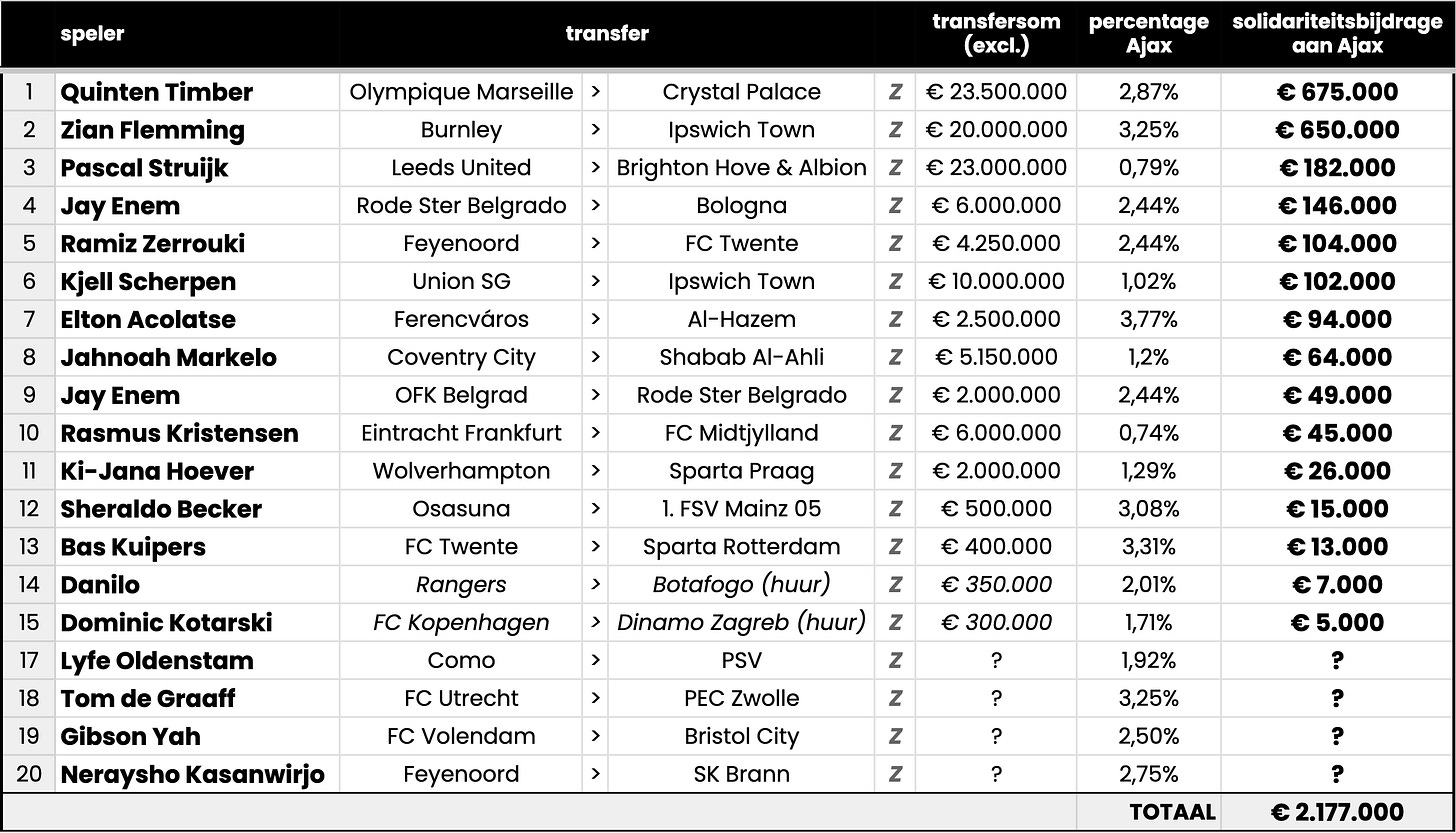1456x833 pixels.
Task: Click the 'solidariteitsbijdrage aan Ajax' header
Action: (1337, 34)
